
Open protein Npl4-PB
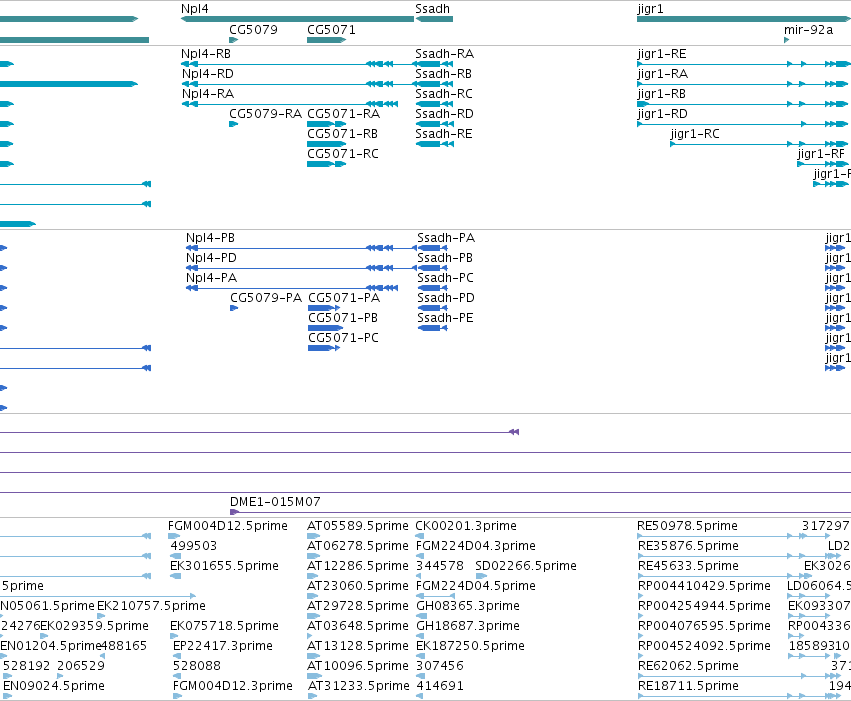click(210, 238)
